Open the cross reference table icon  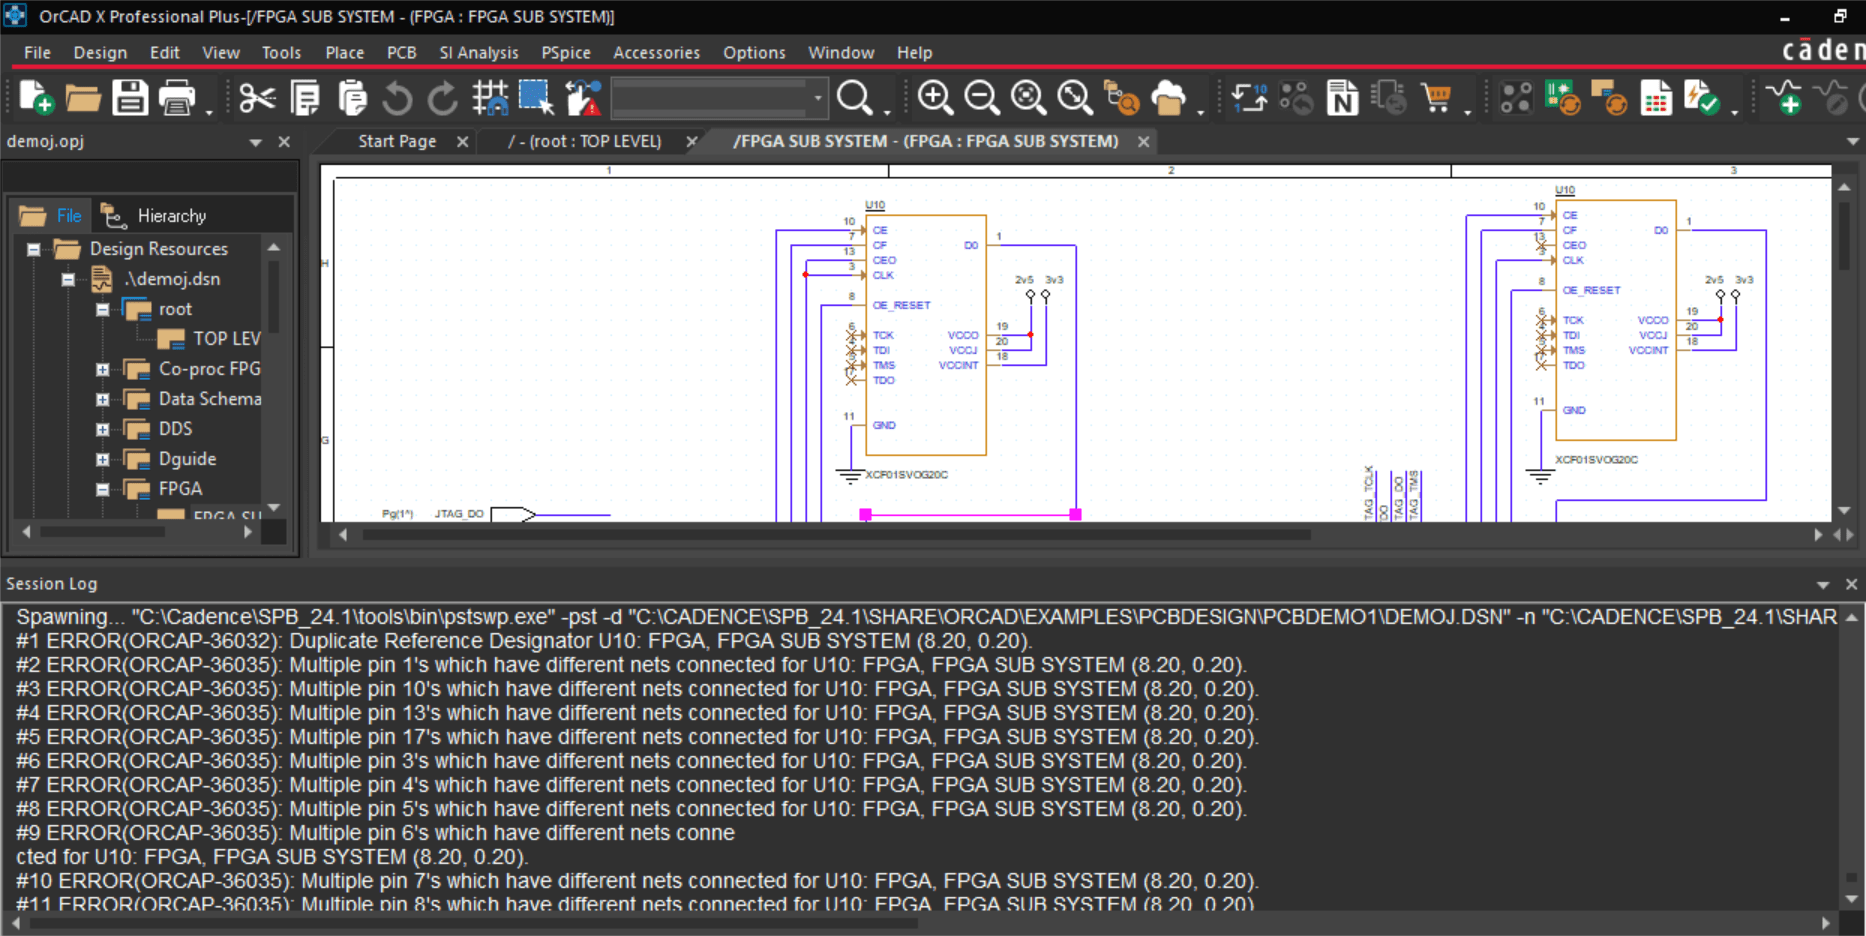1656,98
